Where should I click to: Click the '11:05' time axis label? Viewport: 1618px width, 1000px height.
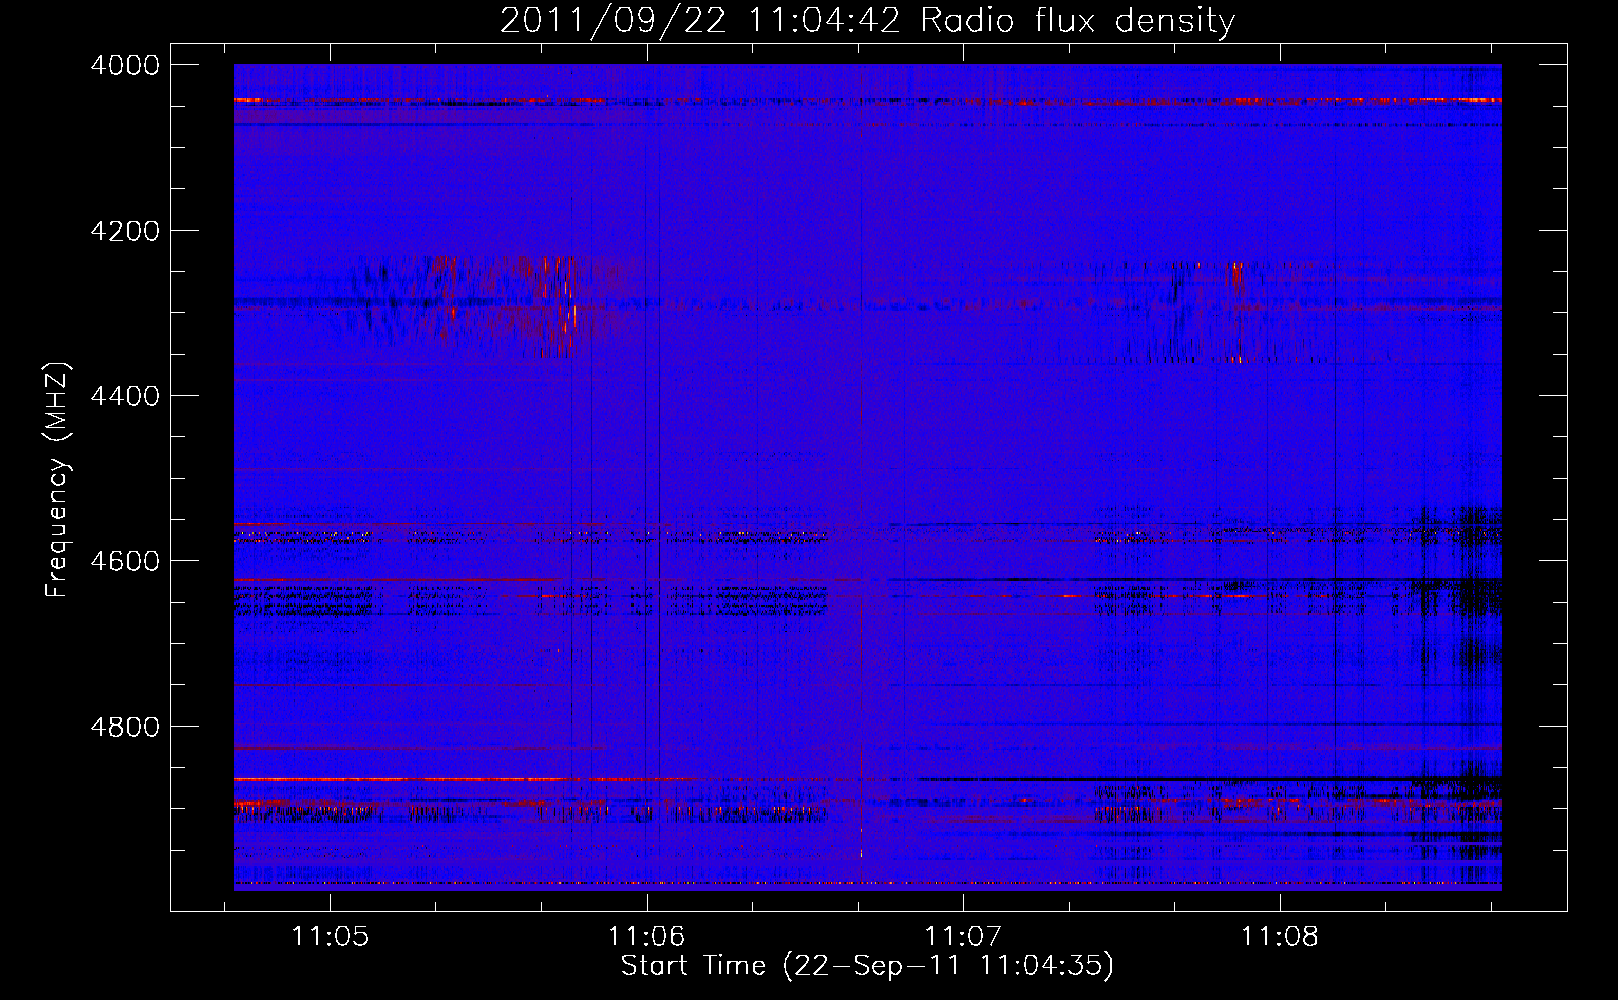[x=330, y=937]
